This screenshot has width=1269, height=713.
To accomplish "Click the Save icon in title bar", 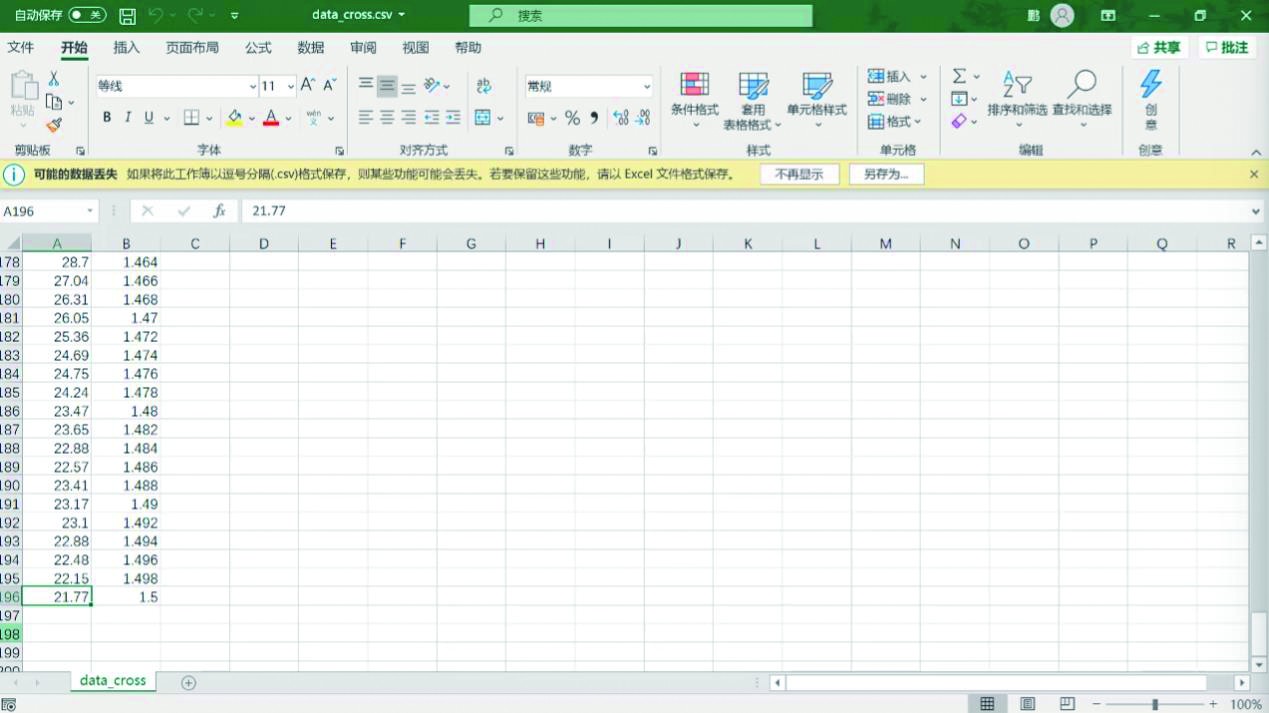I will (x=127, y=16).
